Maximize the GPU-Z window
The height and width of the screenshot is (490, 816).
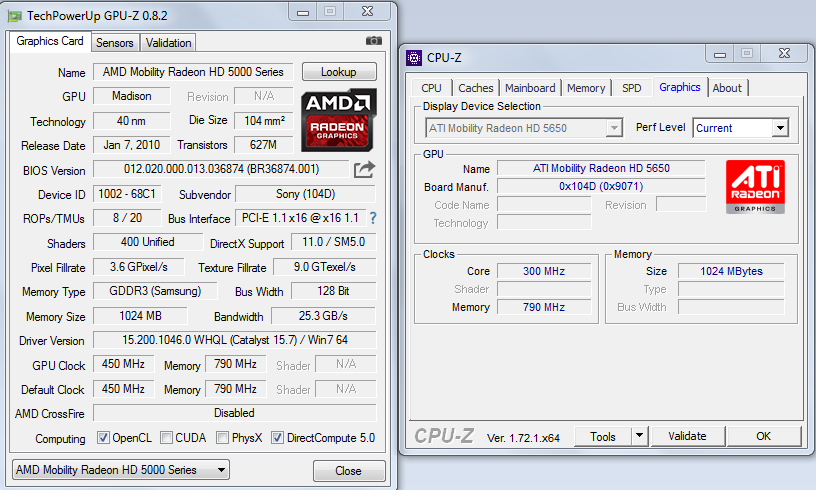coord(330,11)
